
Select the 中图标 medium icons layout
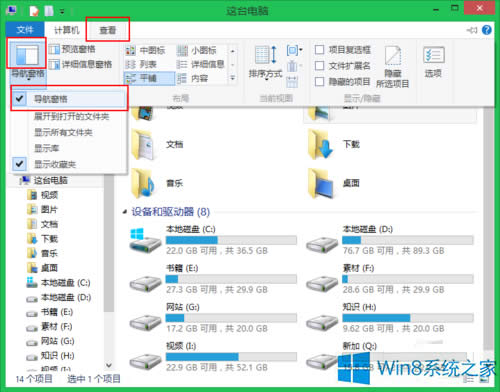click(146, 50)
